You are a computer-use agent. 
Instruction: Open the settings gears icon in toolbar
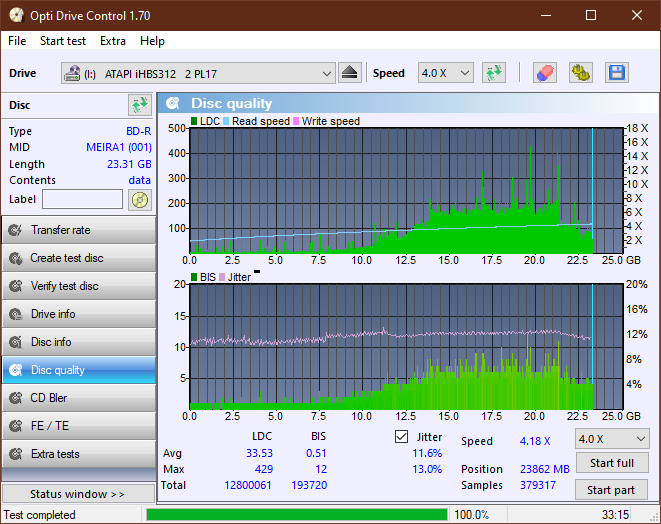click(x=580, y=73)
